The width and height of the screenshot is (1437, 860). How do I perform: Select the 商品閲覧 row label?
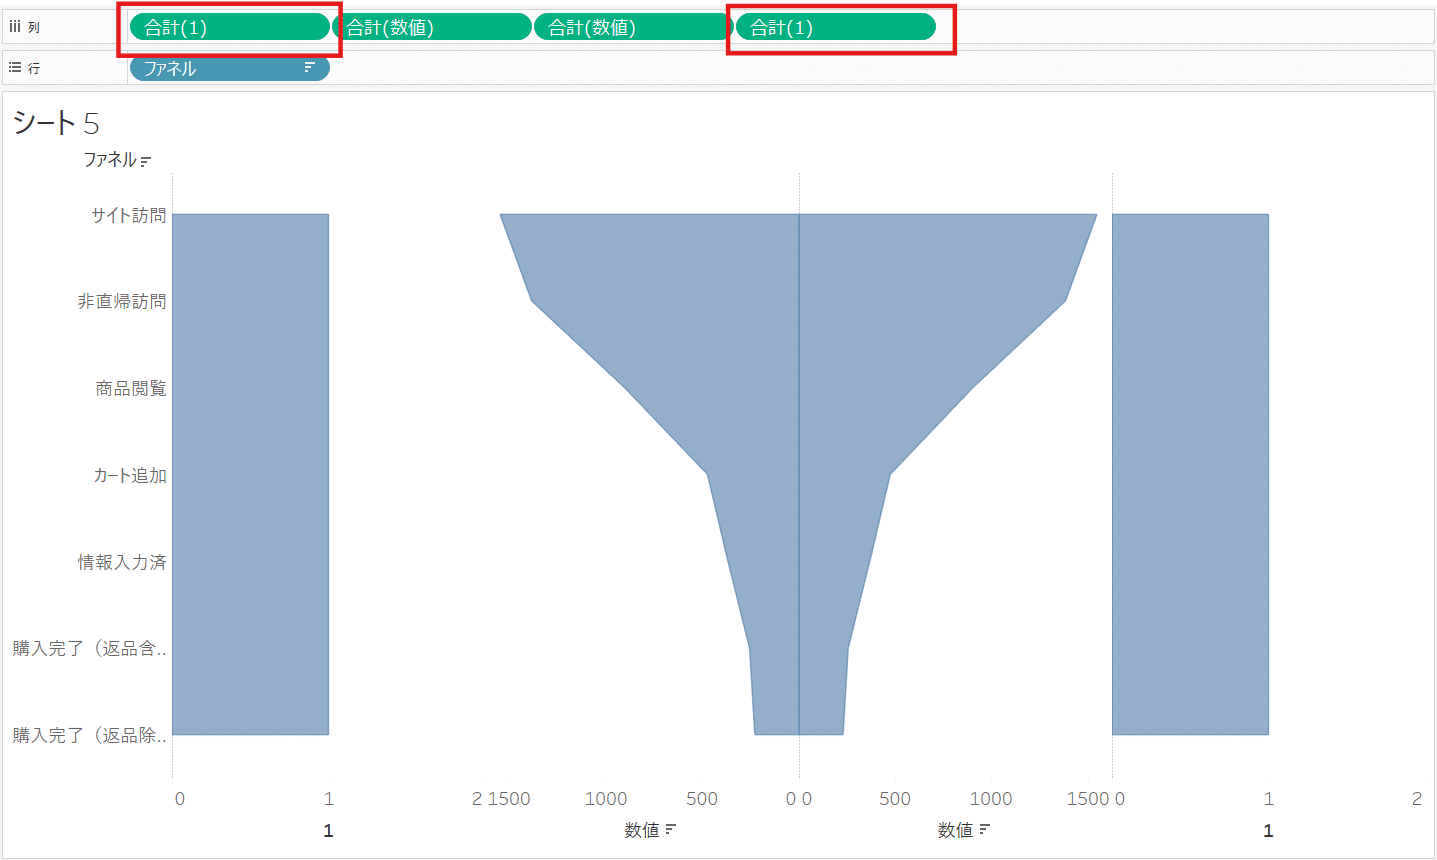pyautogui.click(x=131, y=388)
